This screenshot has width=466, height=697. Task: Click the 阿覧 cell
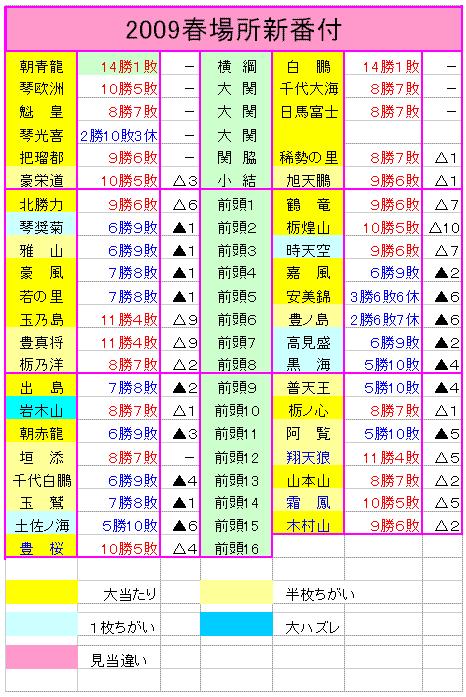308,431
